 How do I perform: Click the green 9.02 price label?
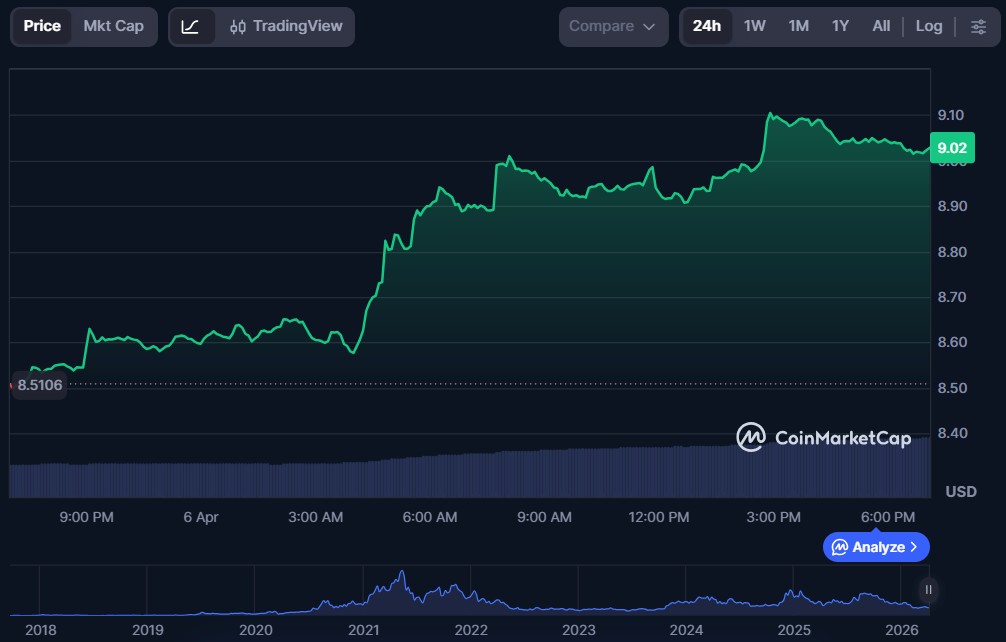coord(952,148)
